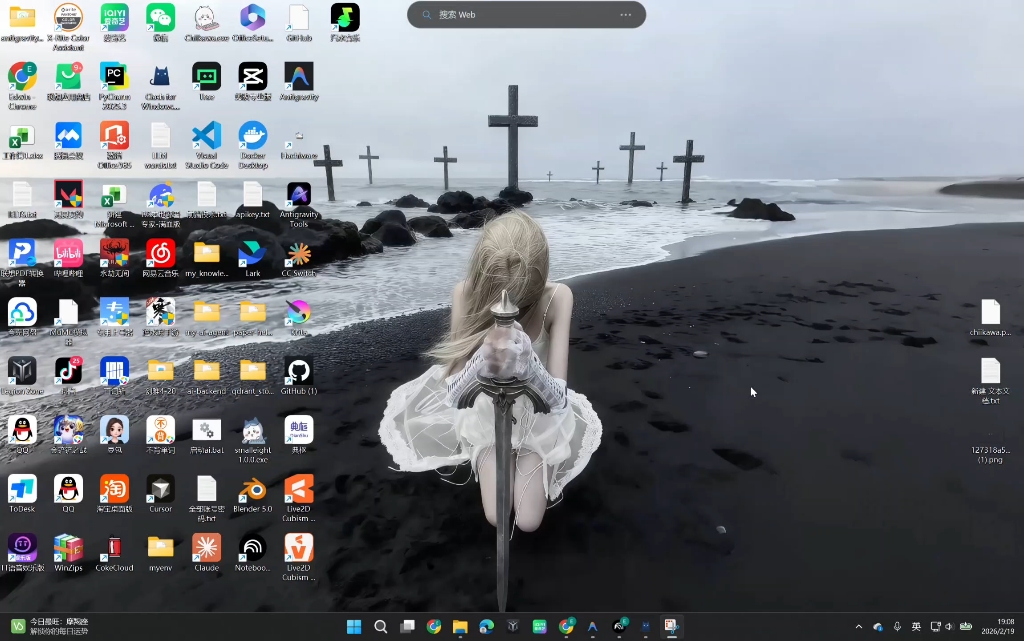1024x641 pixels.
Task: Toggle the 英 input method indicator
Action: [x=916, y=627]
